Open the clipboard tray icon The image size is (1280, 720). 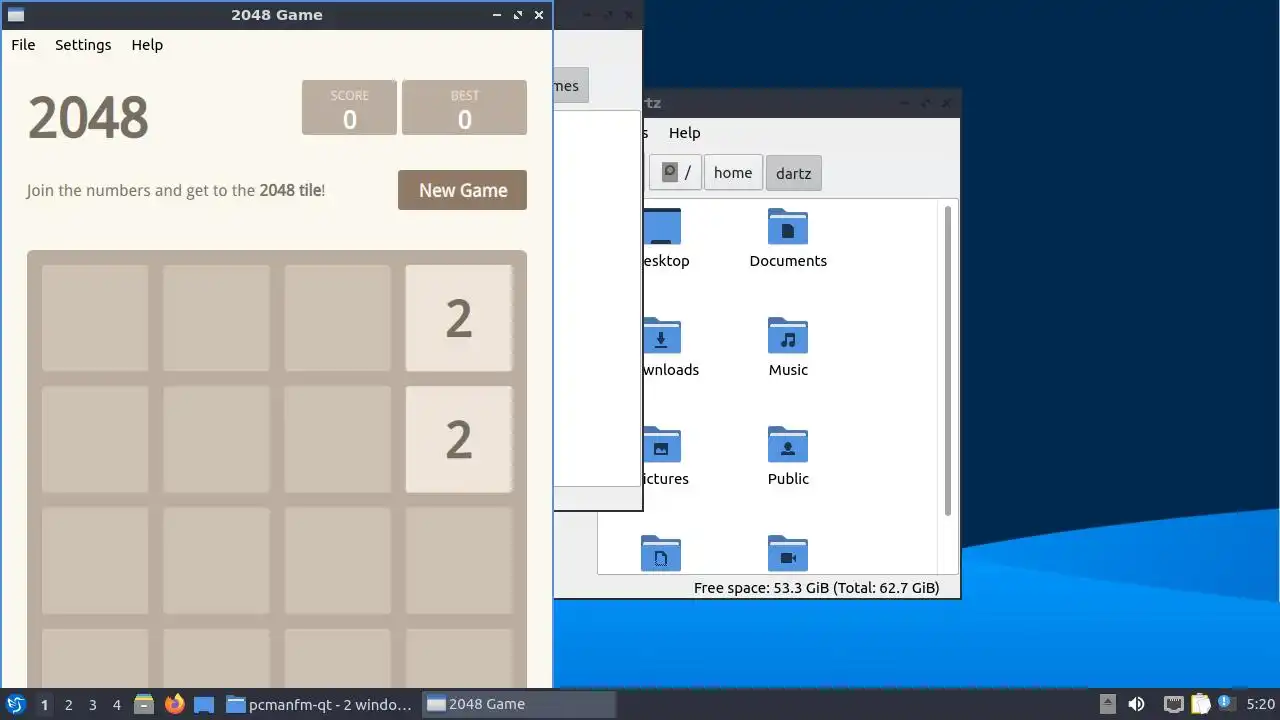(x=1199, y=704)
